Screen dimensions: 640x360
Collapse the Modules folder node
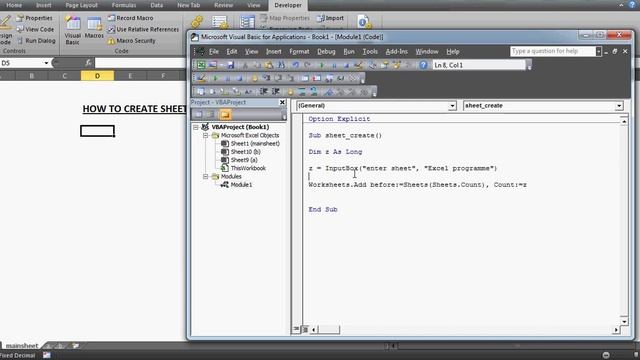[x=206, y=176]
